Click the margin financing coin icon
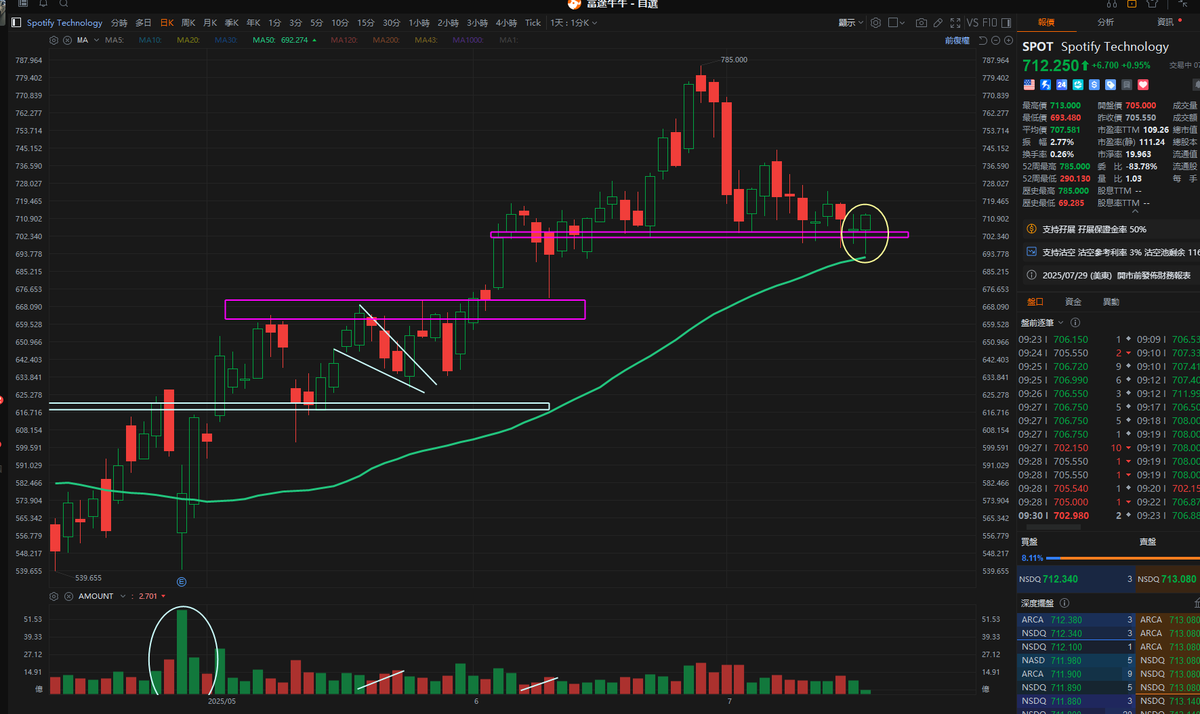Image resolution: width=1200 pixels, height=714 pixels. (1032, 229)
